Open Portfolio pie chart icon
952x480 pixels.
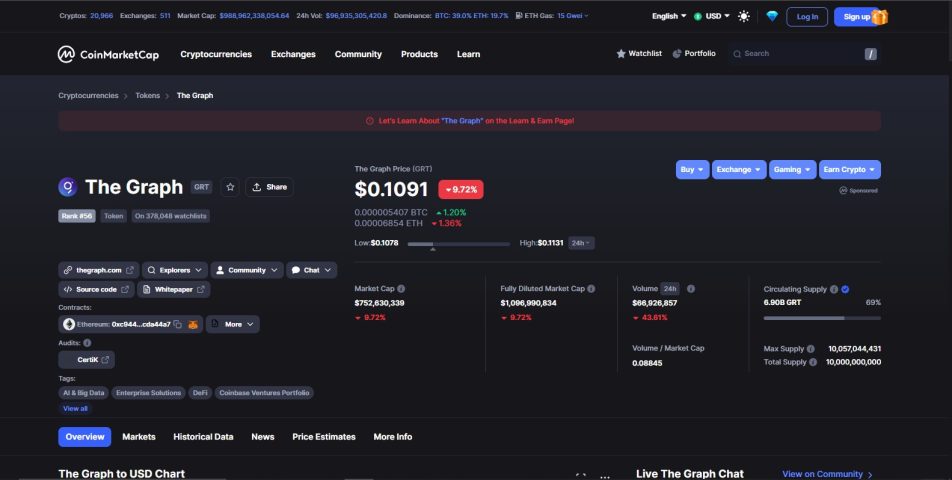click(677, 53)
